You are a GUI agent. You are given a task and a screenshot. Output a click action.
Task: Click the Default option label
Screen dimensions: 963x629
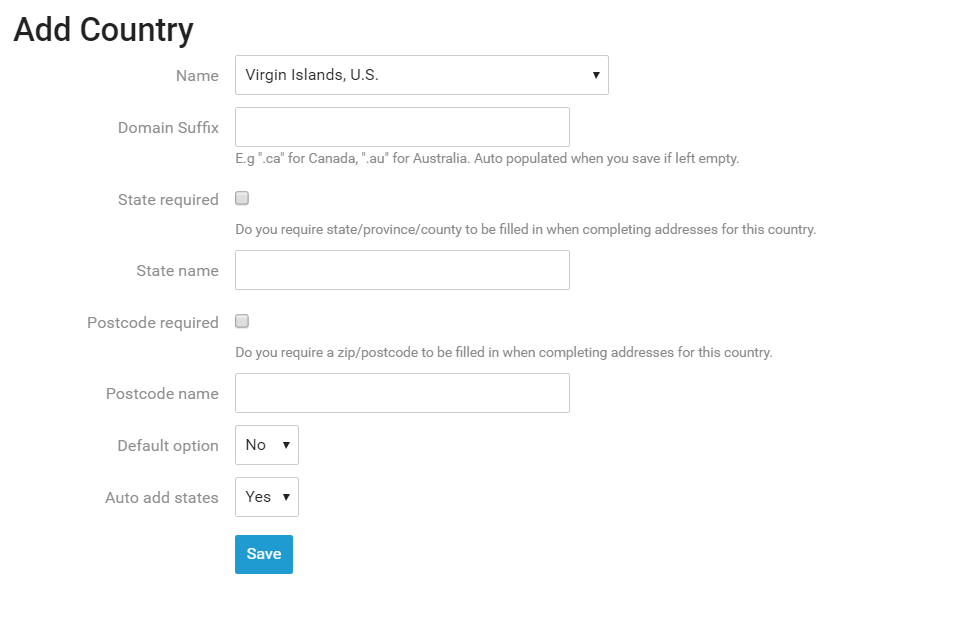tap(168, 446)
